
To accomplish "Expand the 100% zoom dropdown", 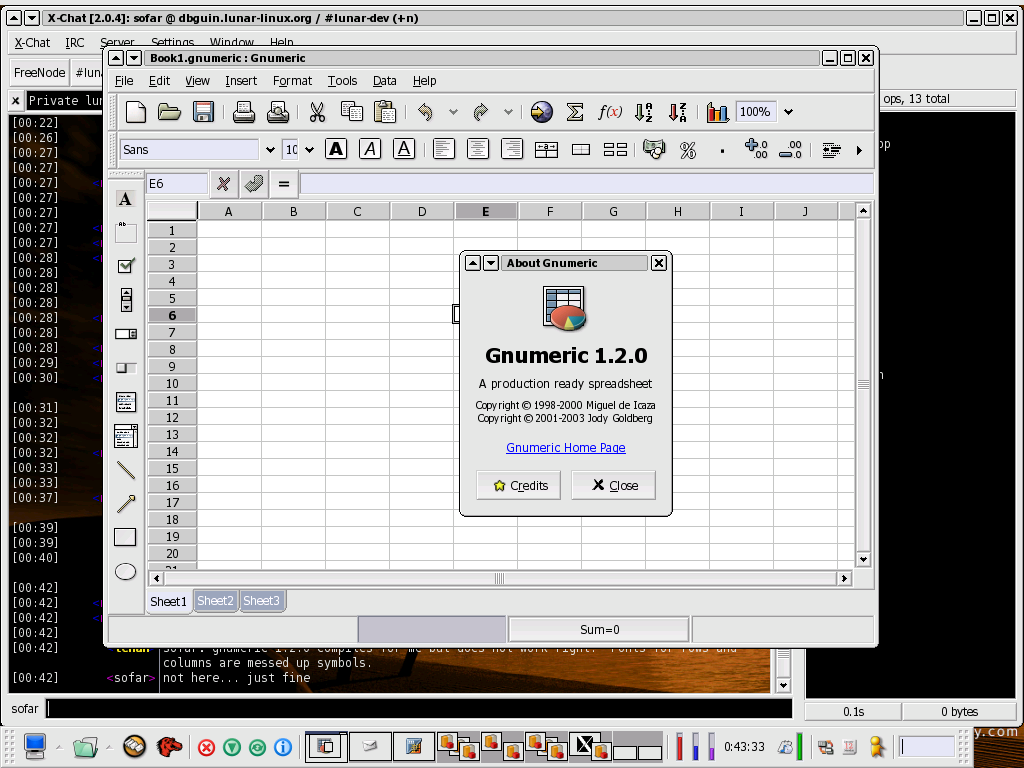I will 788,112.
